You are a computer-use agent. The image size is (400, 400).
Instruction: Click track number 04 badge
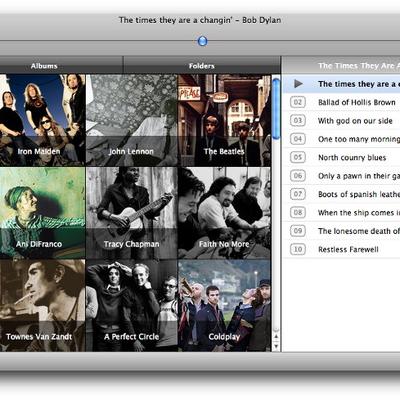click(298, 139)
